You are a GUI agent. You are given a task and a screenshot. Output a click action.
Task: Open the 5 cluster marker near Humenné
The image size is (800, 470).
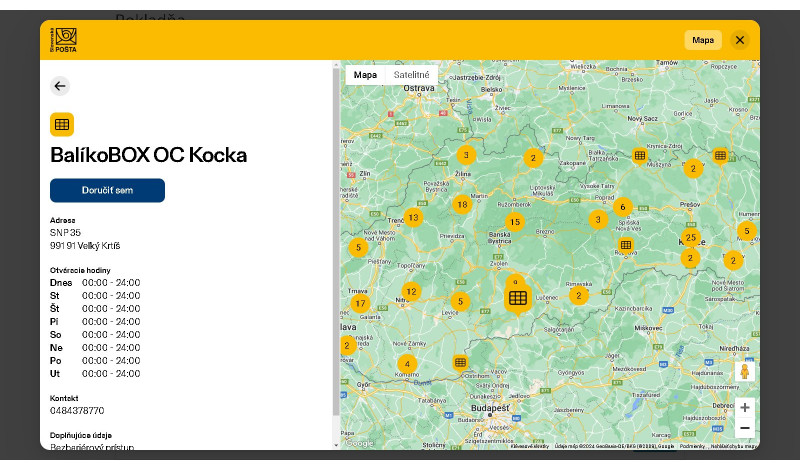[747, 231]
